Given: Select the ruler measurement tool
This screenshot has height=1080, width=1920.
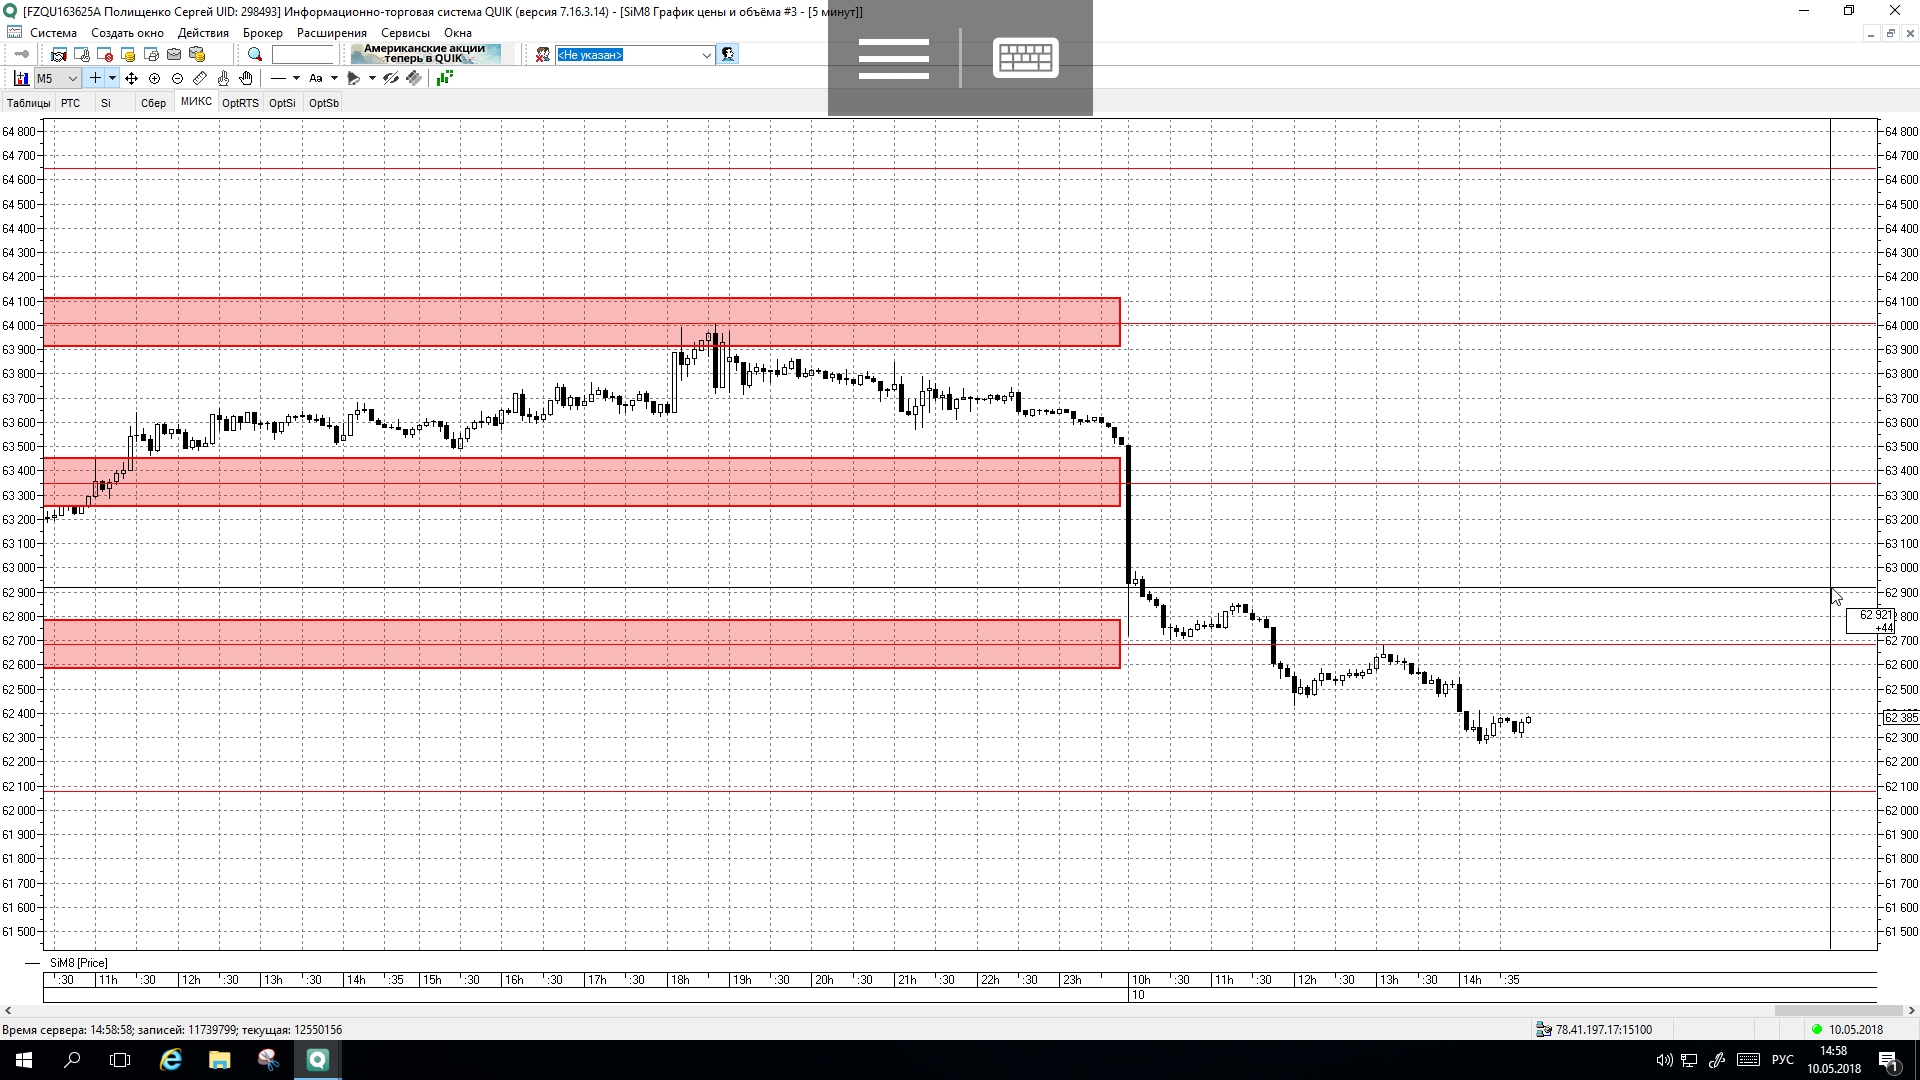Looking at the screenshot, I should tap(200, 78).
